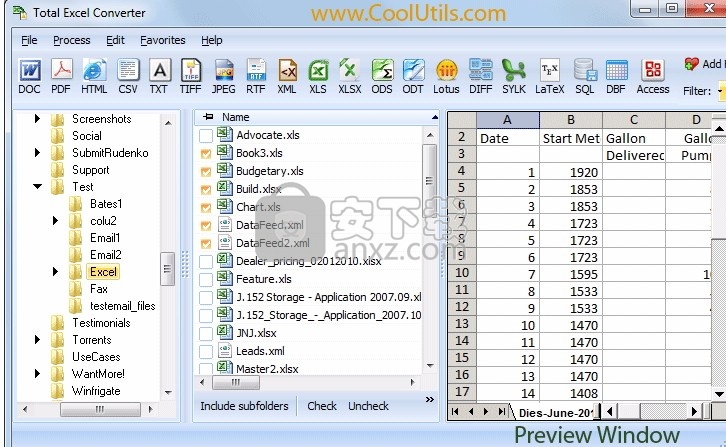Expand the SubmitRudenko folder
The image size is (726, 447).
point(37,152)
